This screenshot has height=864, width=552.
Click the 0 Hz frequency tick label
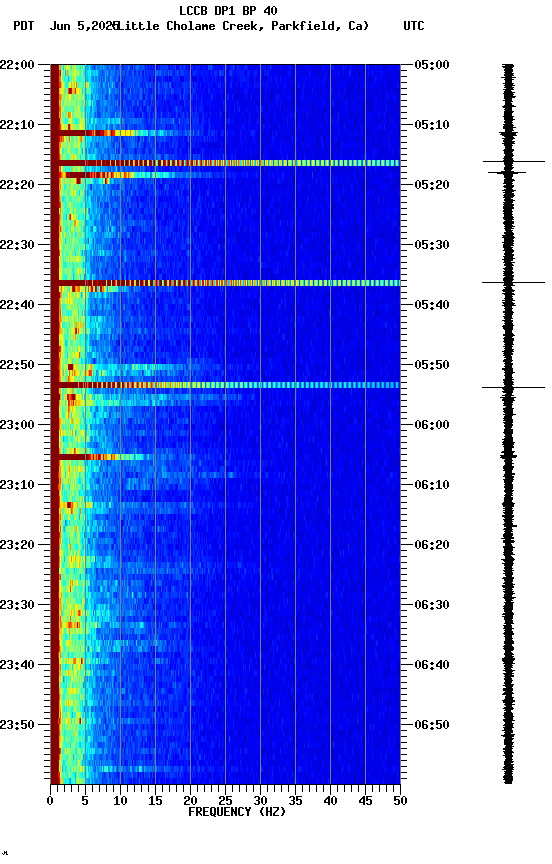(50, 801)
